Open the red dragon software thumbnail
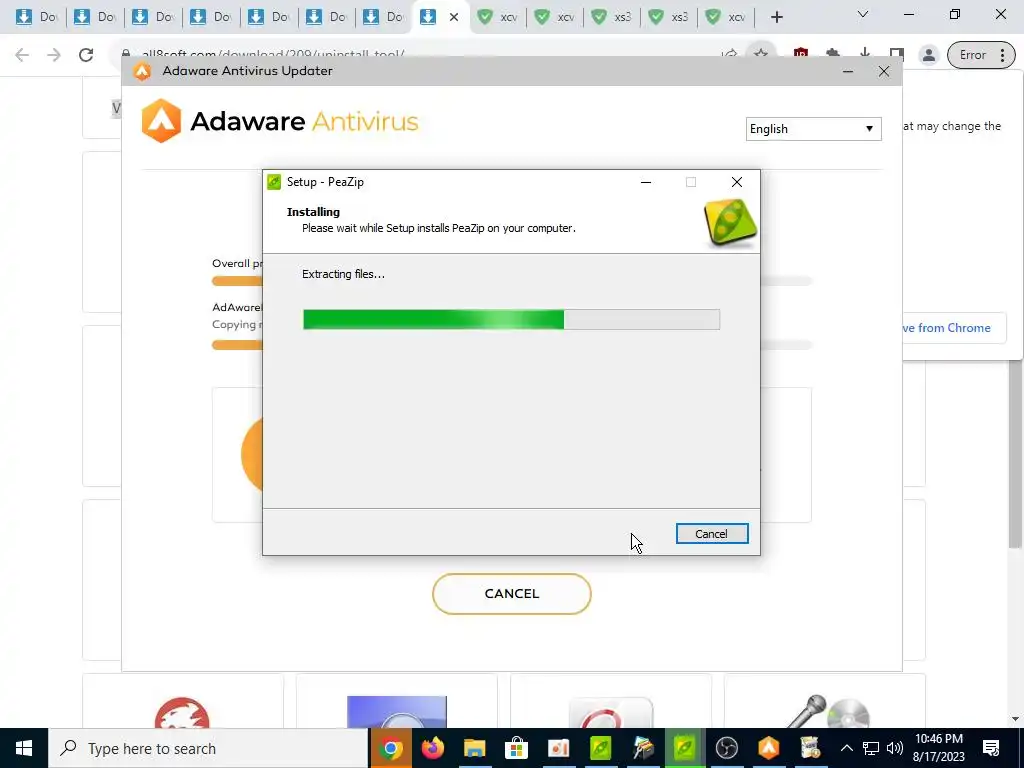 point(182,713)
